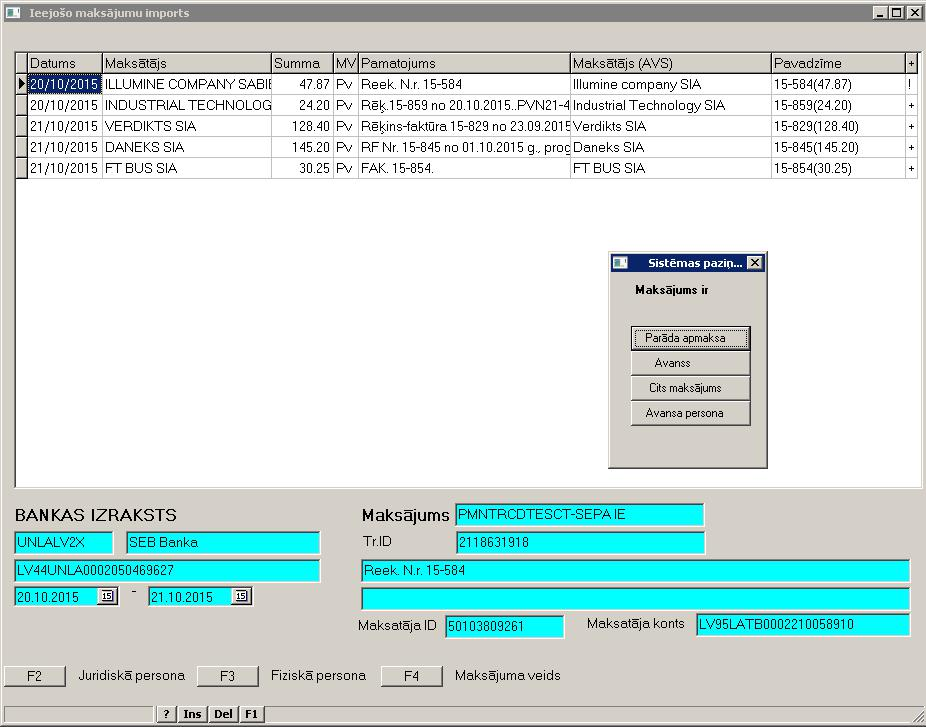This screenshot has height=727, width=926.
Task: Click the 21.10.2015 end date field
Action: click(x=190, y=596)
